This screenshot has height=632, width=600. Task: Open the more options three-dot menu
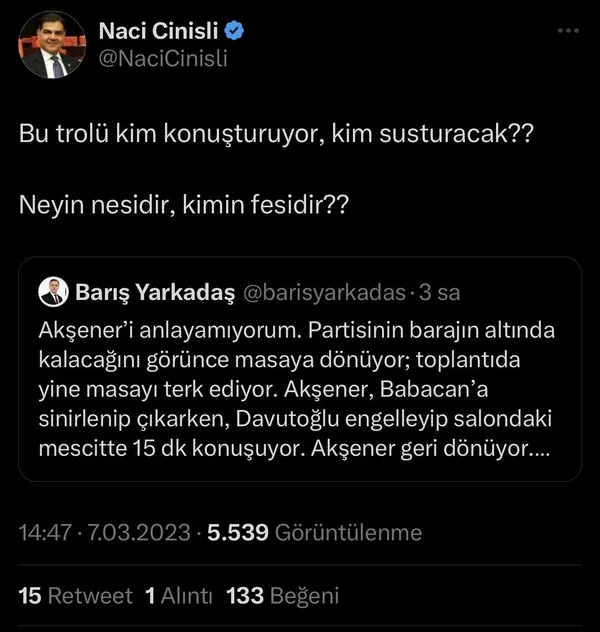point(568,31)
